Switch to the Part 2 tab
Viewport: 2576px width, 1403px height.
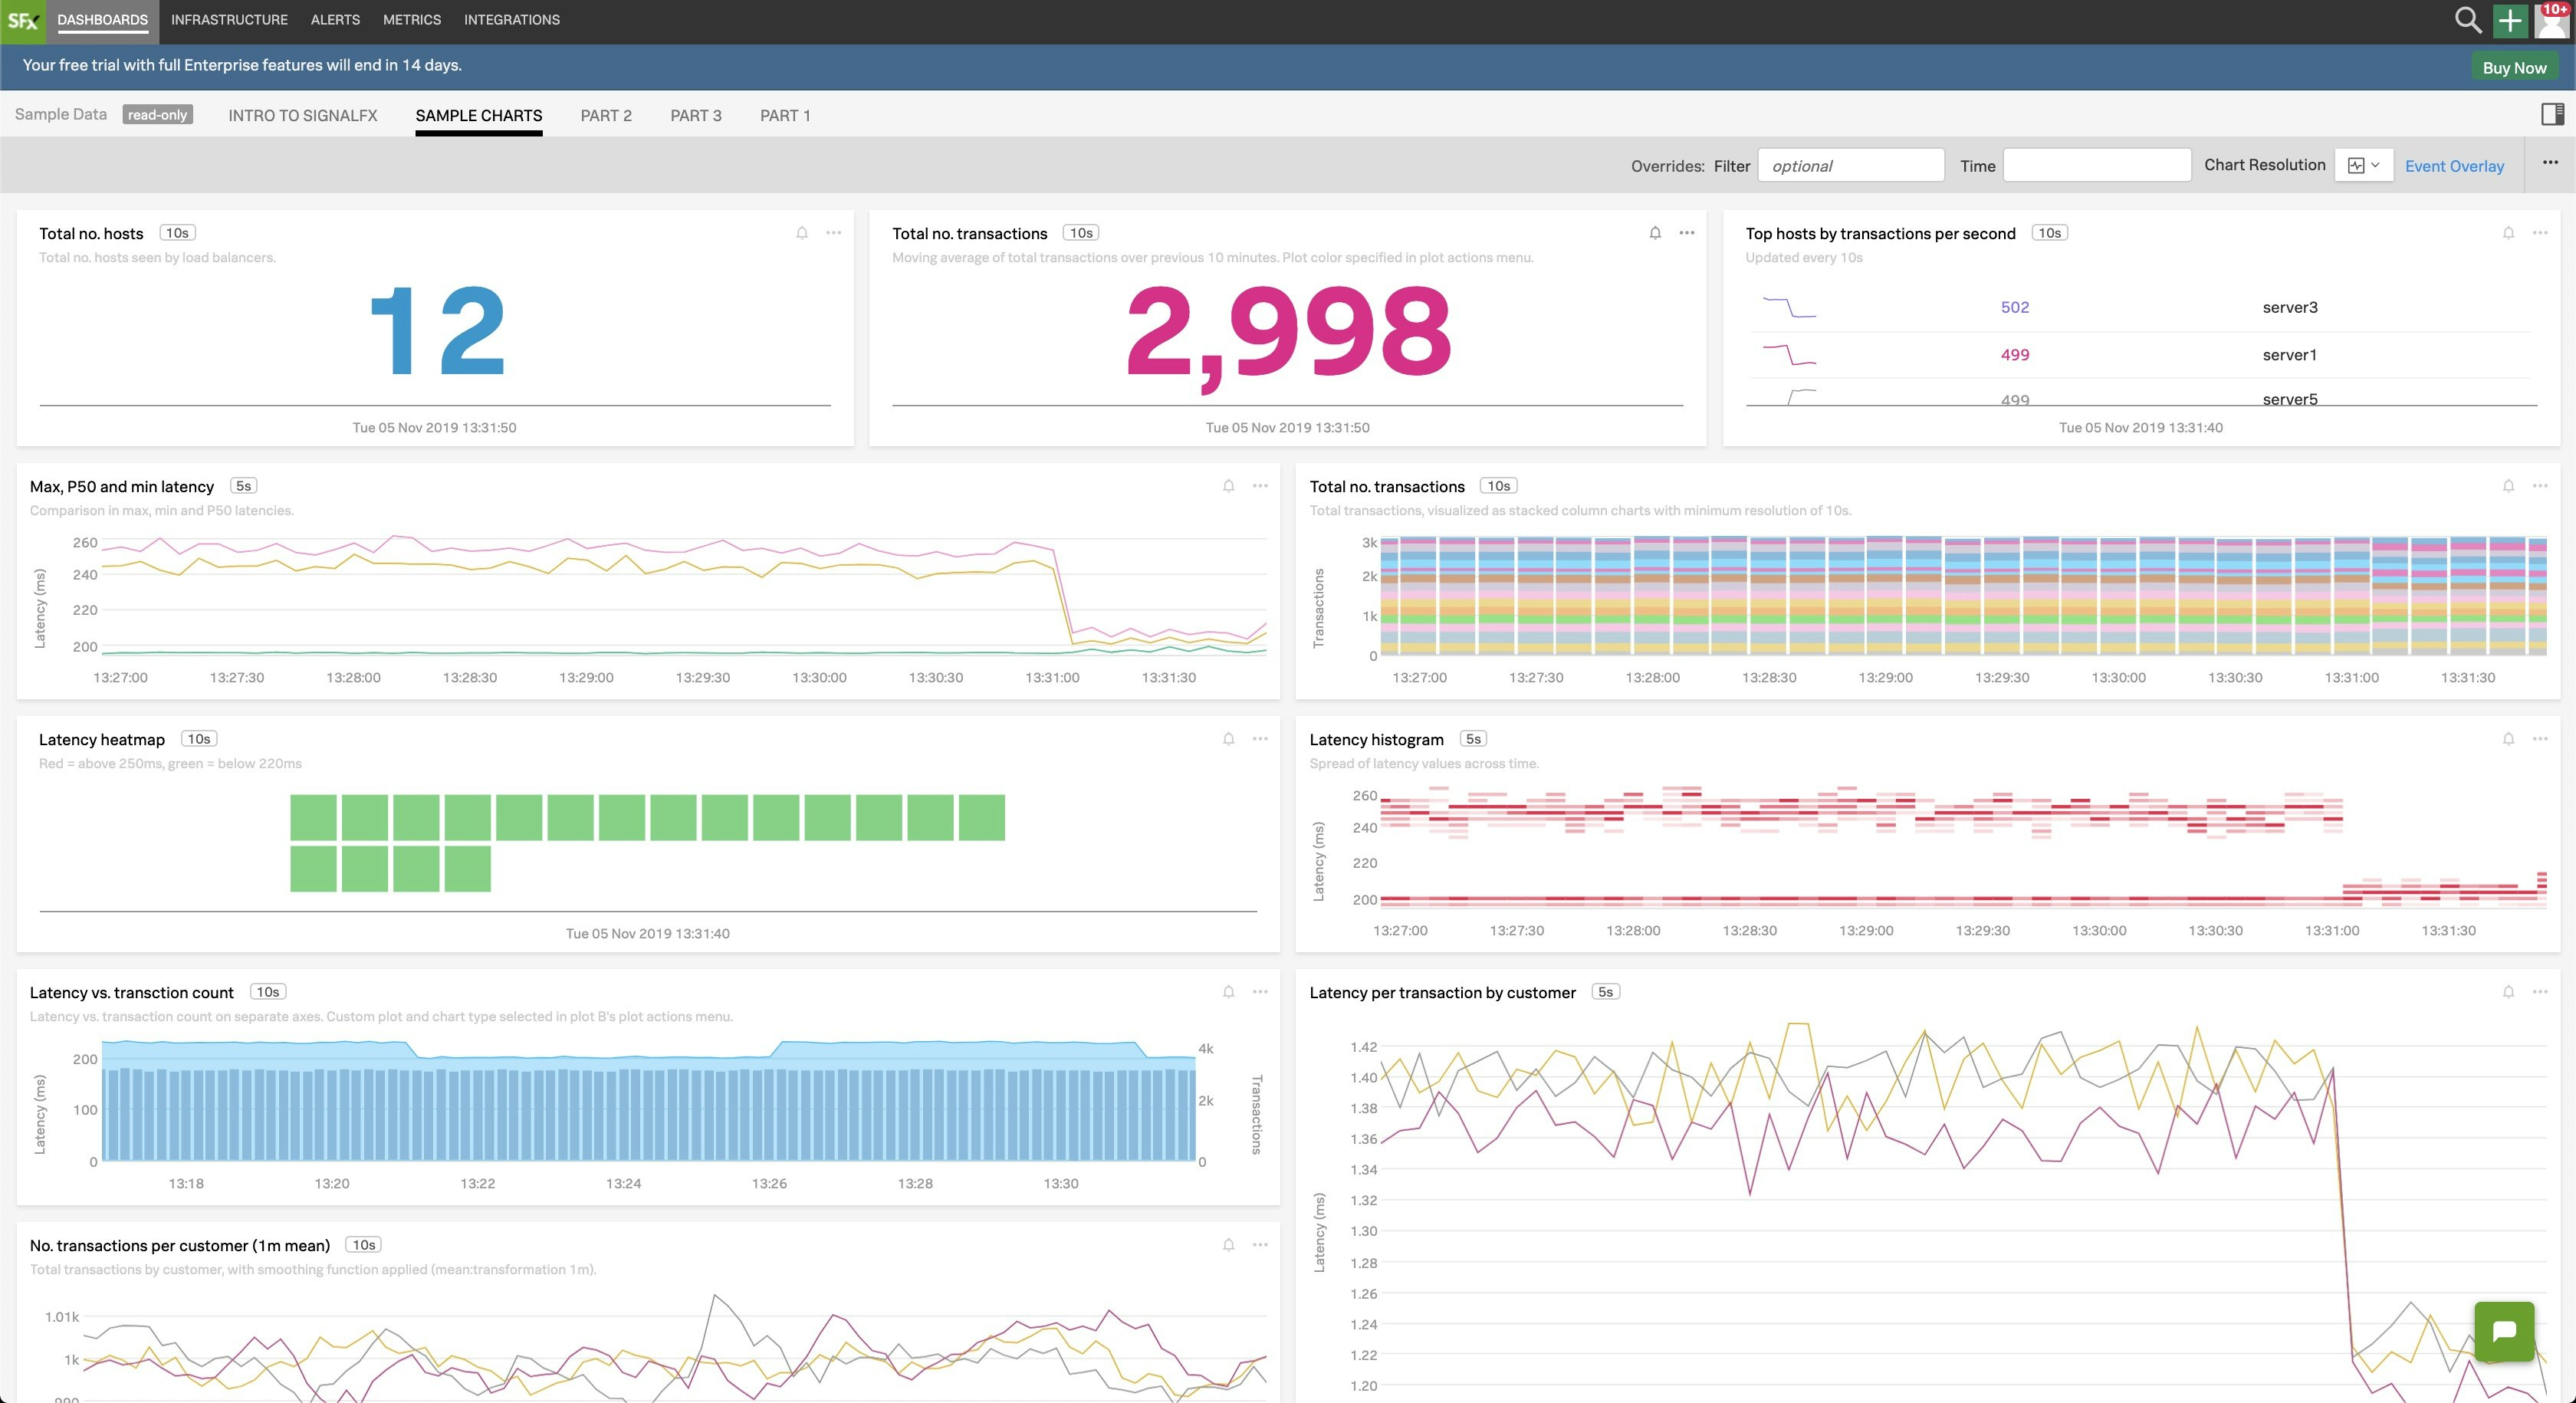[606, 115]
